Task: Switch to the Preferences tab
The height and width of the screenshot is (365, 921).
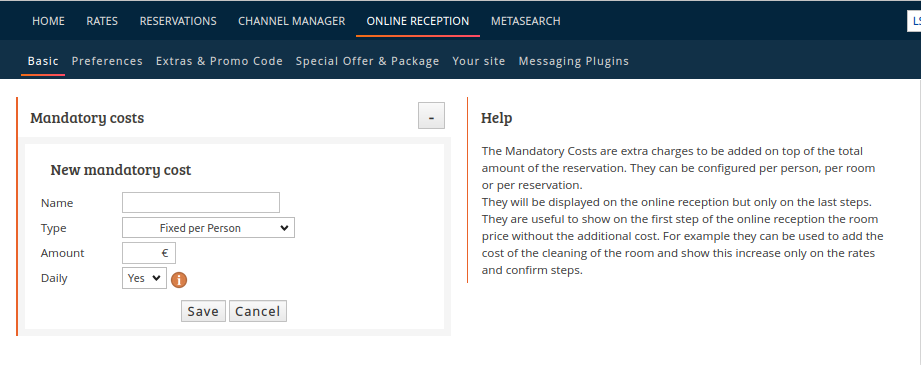Action: click(x=107, y=61)
